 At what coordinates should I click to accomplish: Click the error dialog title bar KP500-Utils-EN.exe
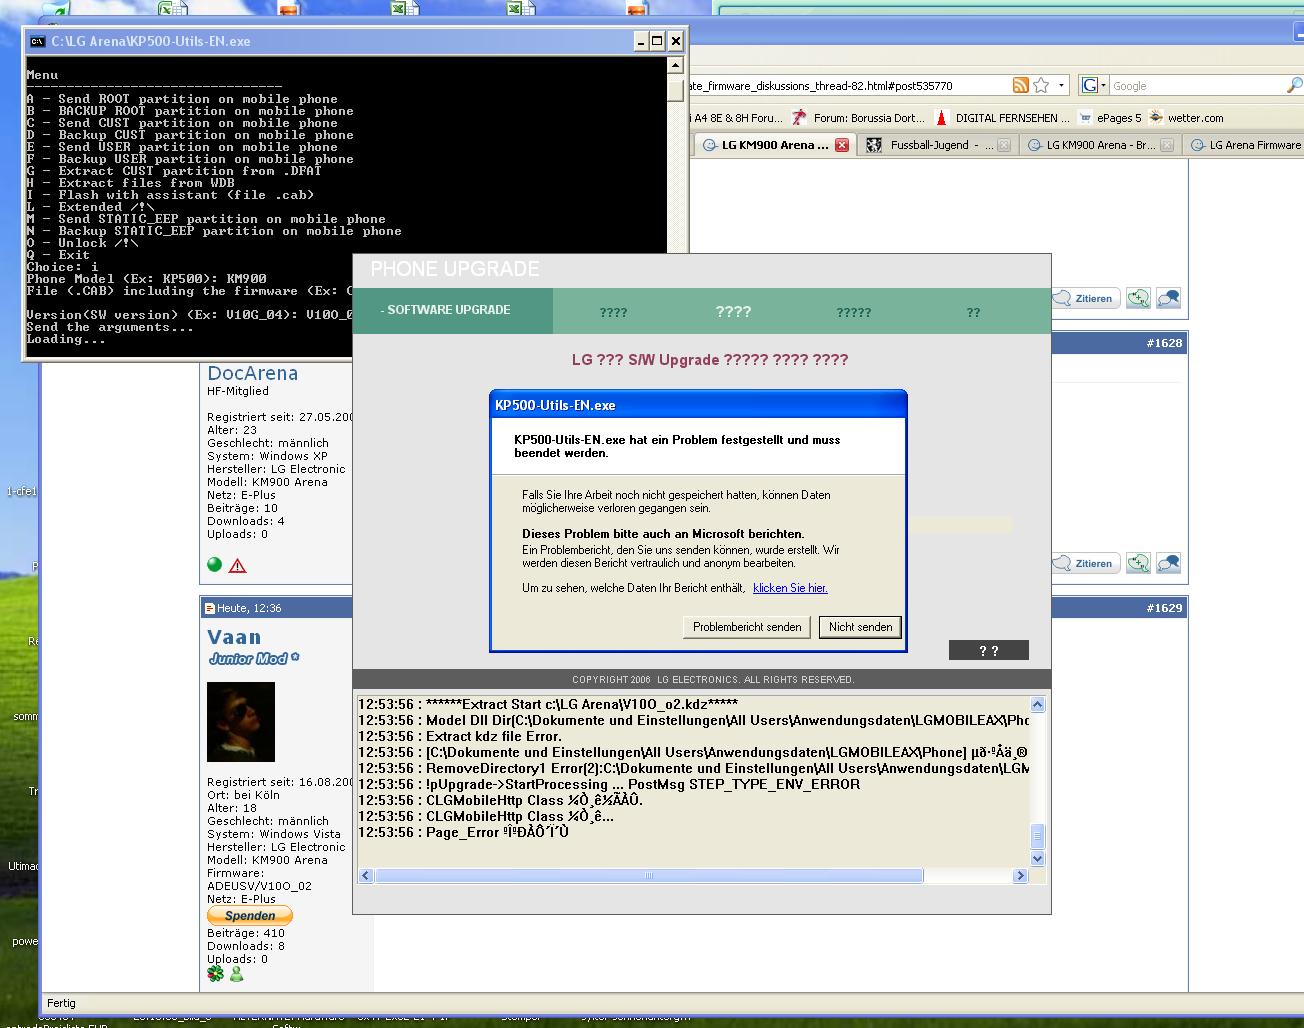698,405
